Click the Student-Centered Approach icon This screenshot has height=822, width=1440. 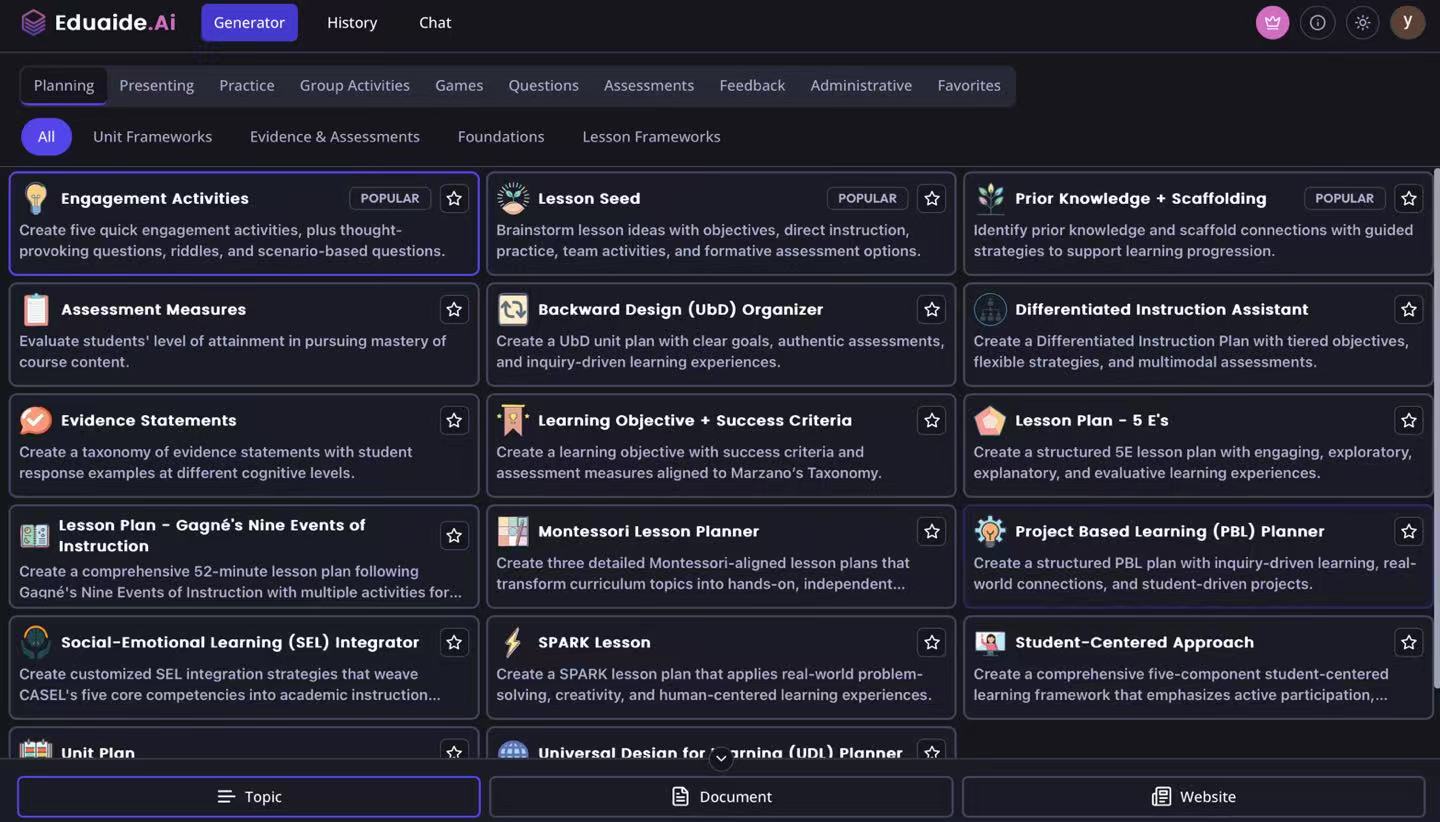pyautogui.click(x=990, y=642)
